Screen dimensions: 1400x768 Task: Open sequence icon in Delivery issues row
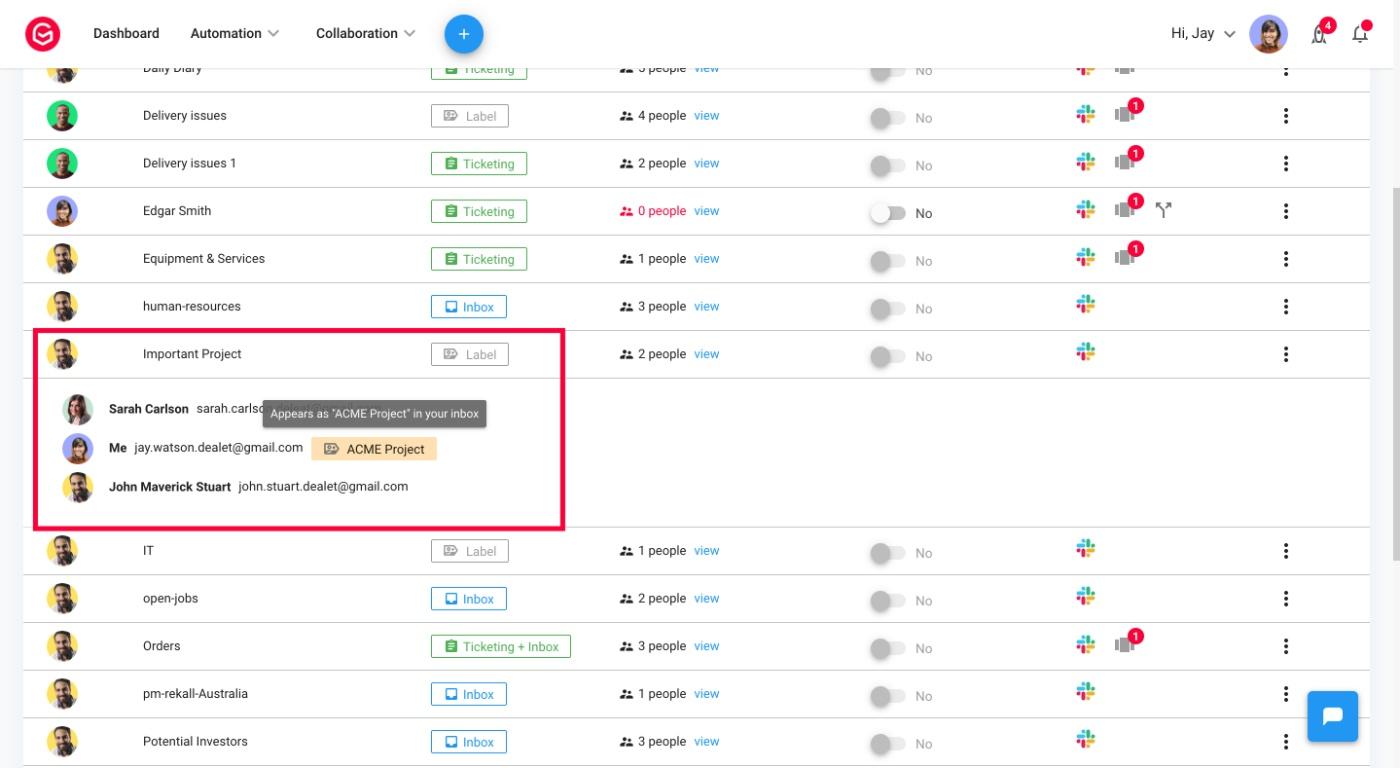tap(1127, 113)
